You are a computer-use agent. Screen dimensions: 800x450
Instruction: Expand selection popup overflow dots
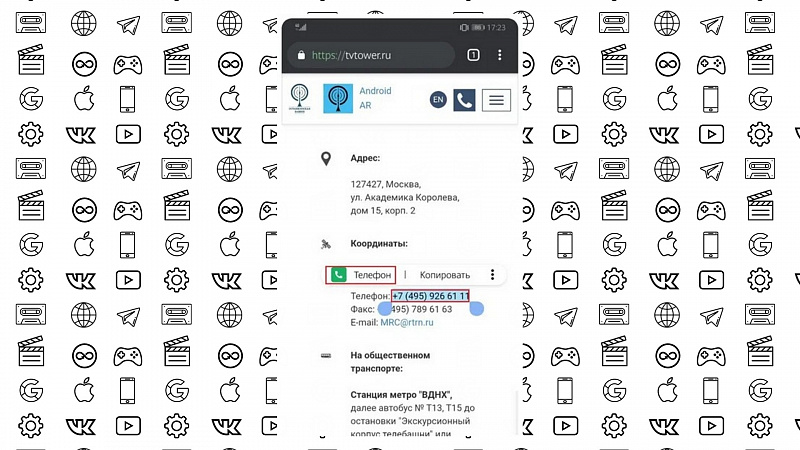pos(492,275)
